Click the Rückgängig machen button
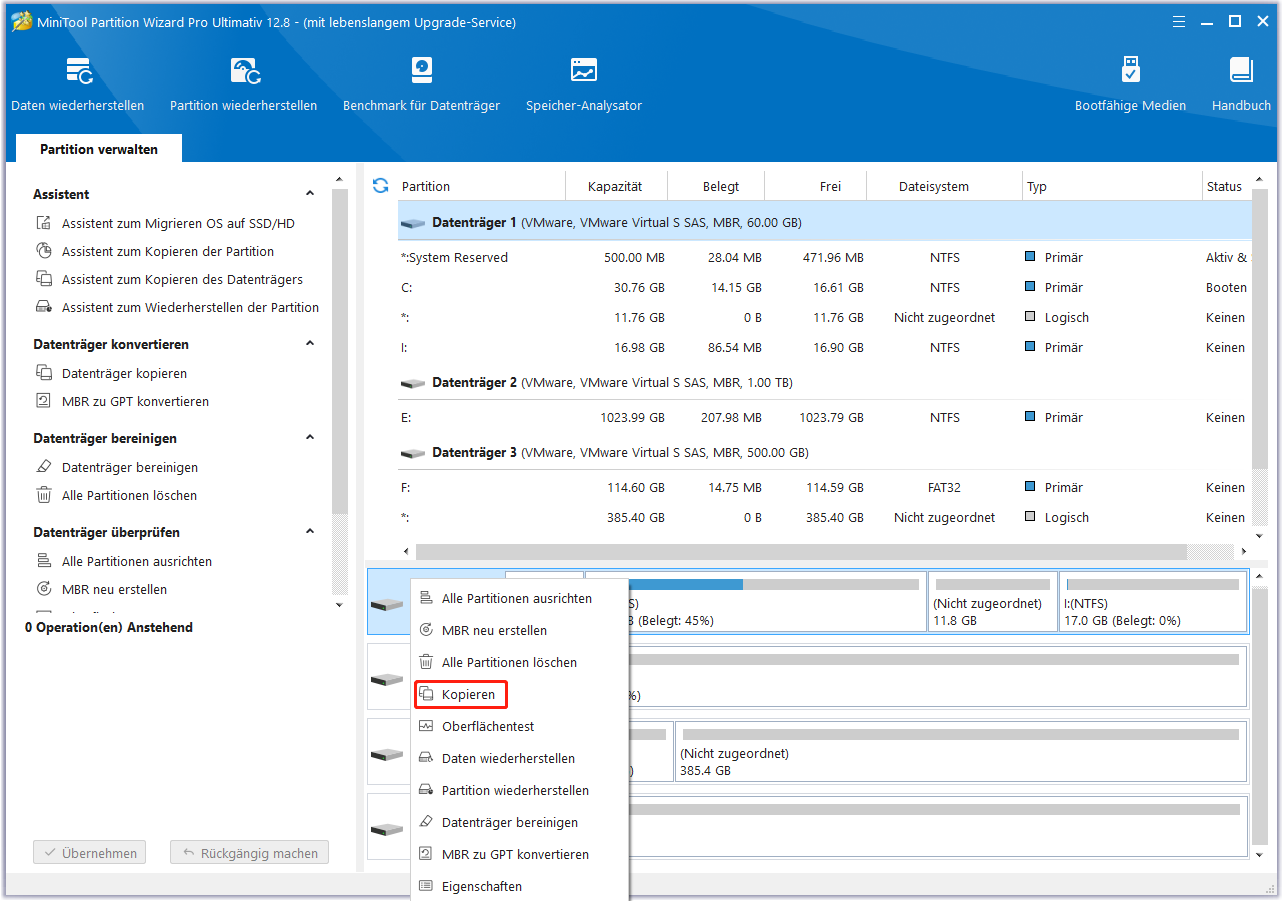1284x901 pixels. [x=249, y=854]
